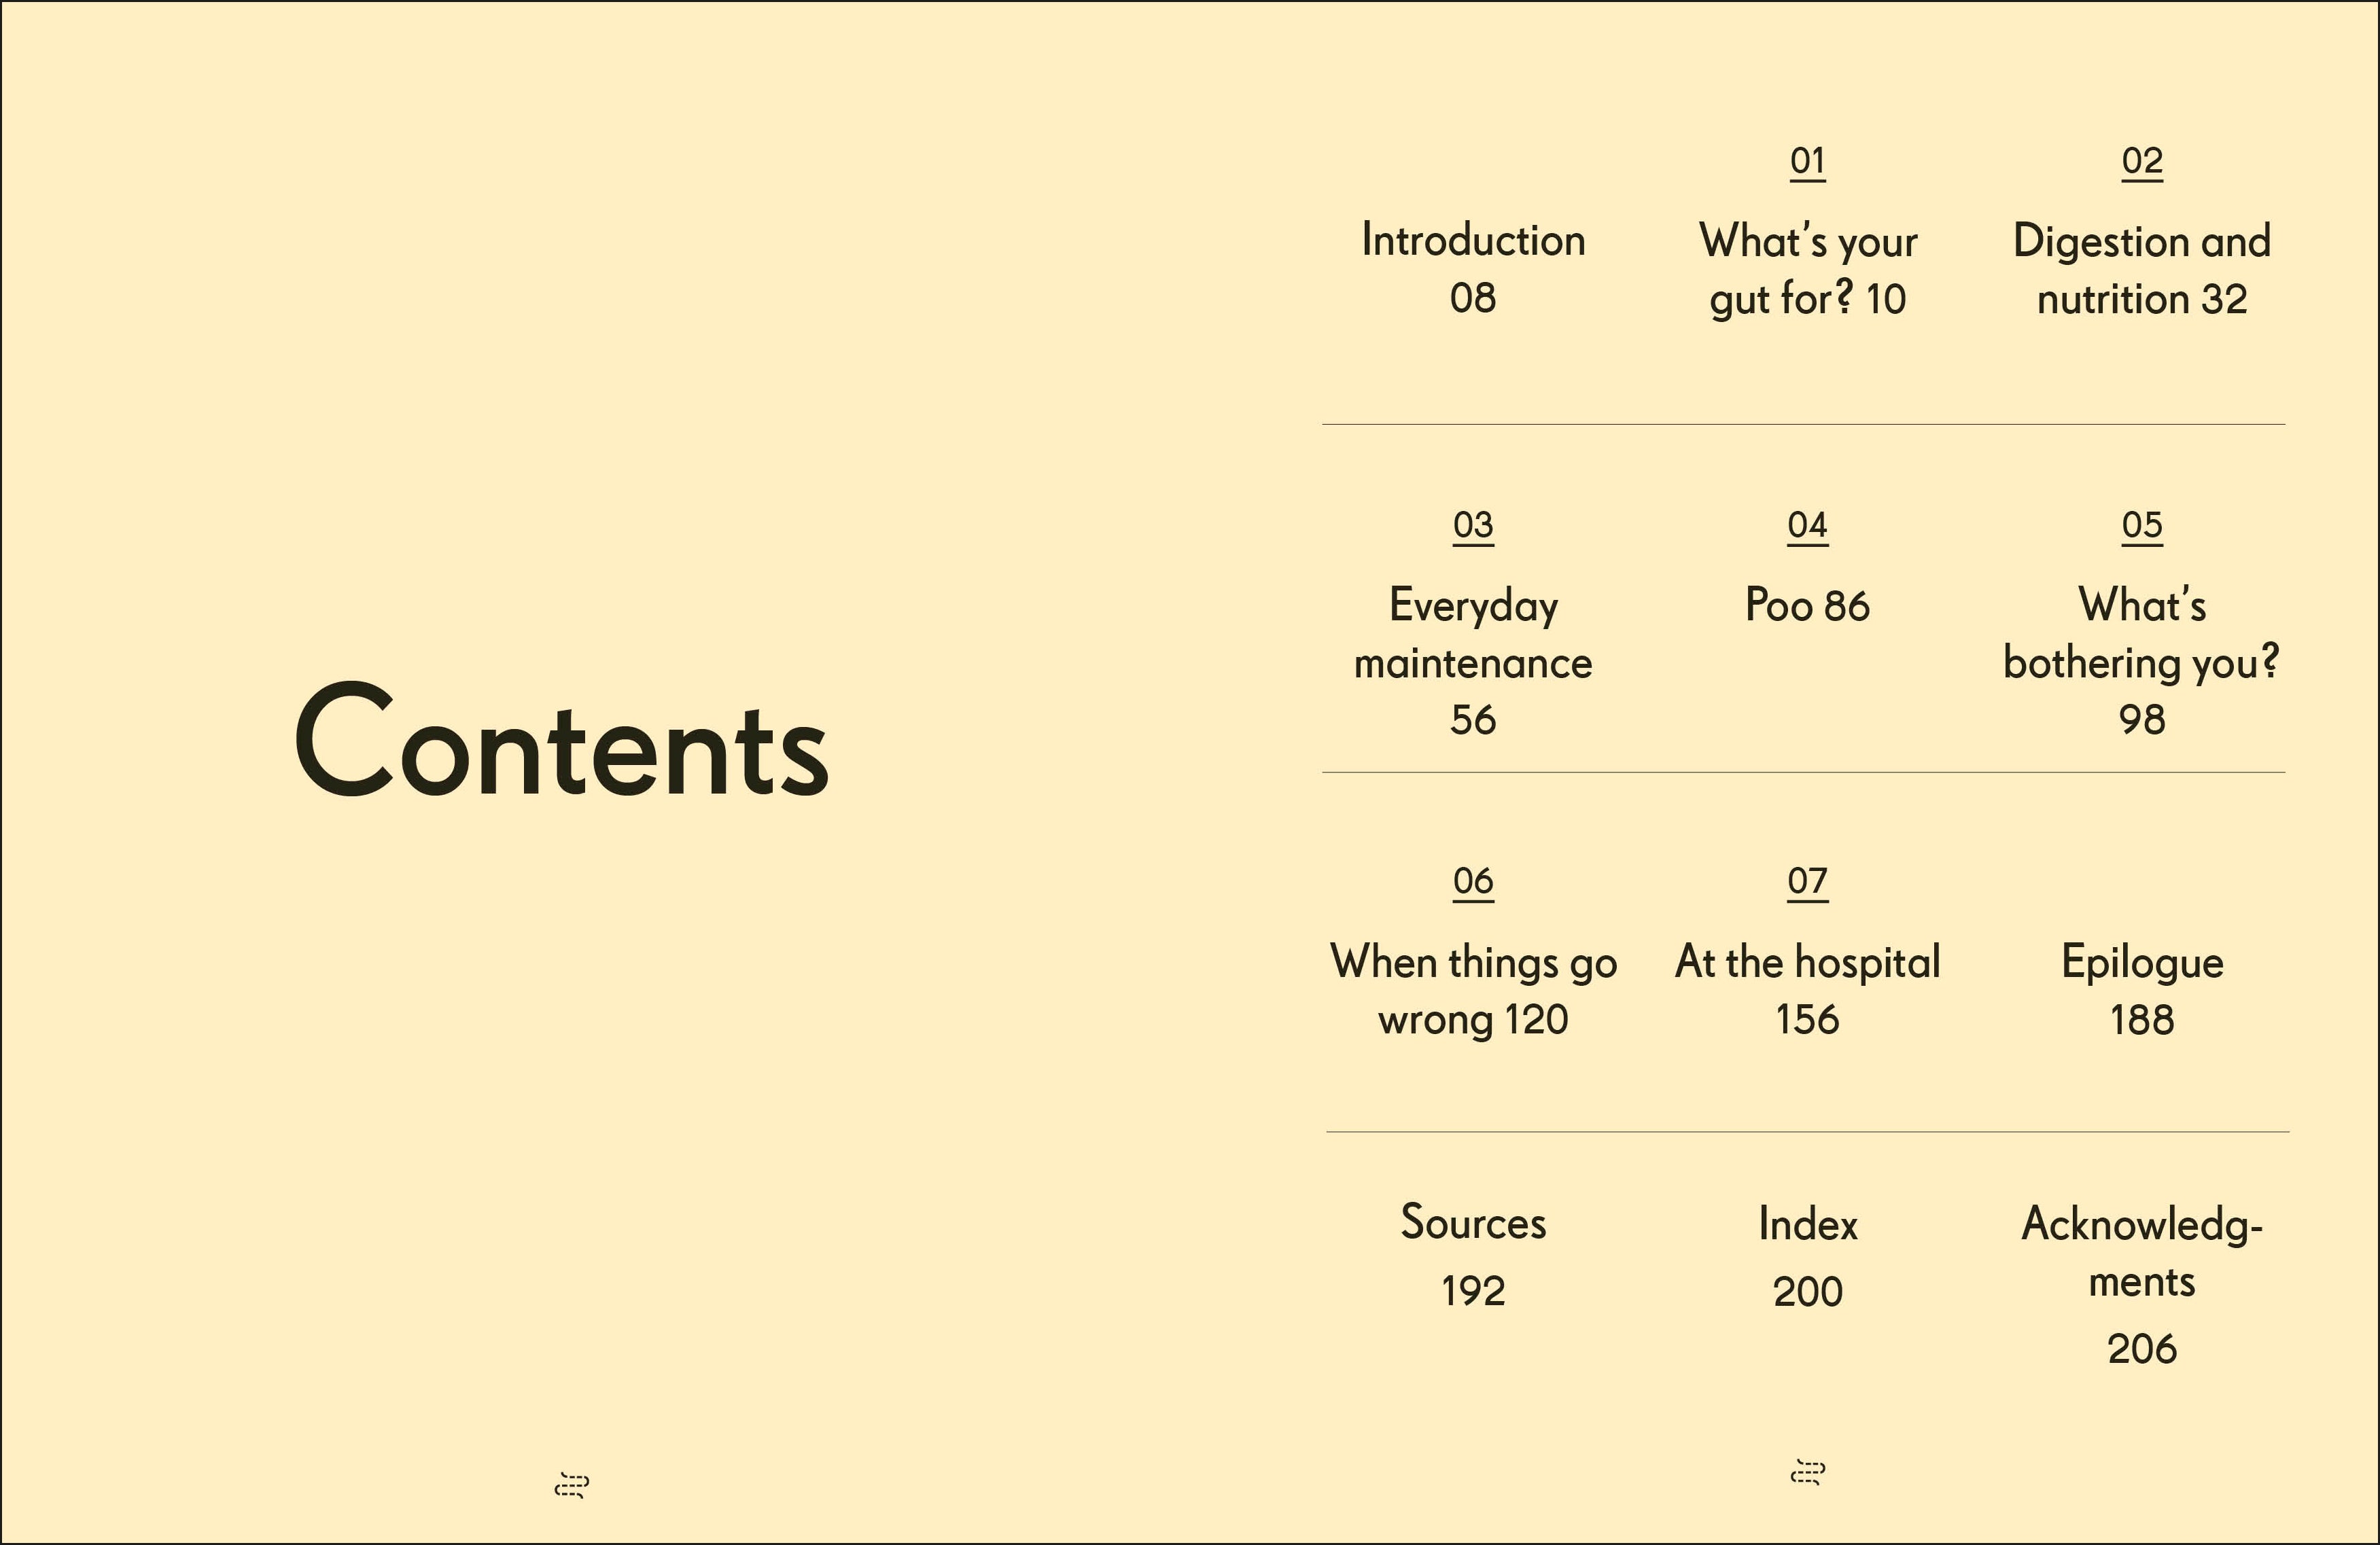Go to "What's your gut for?" chapter title
2380x1545 pixels.
tap(1808, 270)
